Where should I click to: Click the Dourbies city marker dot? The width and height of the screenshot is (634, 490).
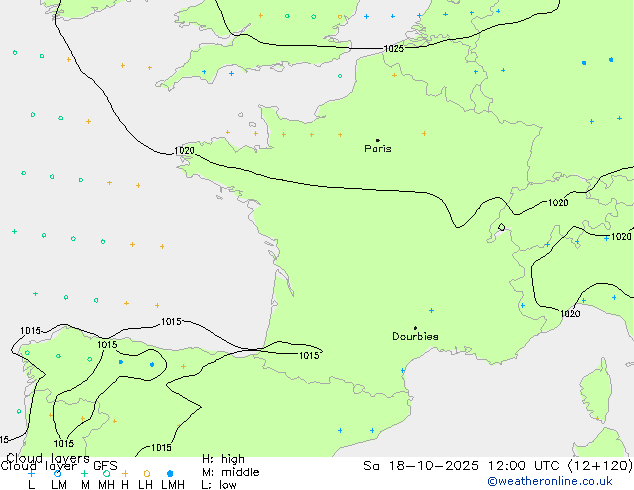[415, 328]
